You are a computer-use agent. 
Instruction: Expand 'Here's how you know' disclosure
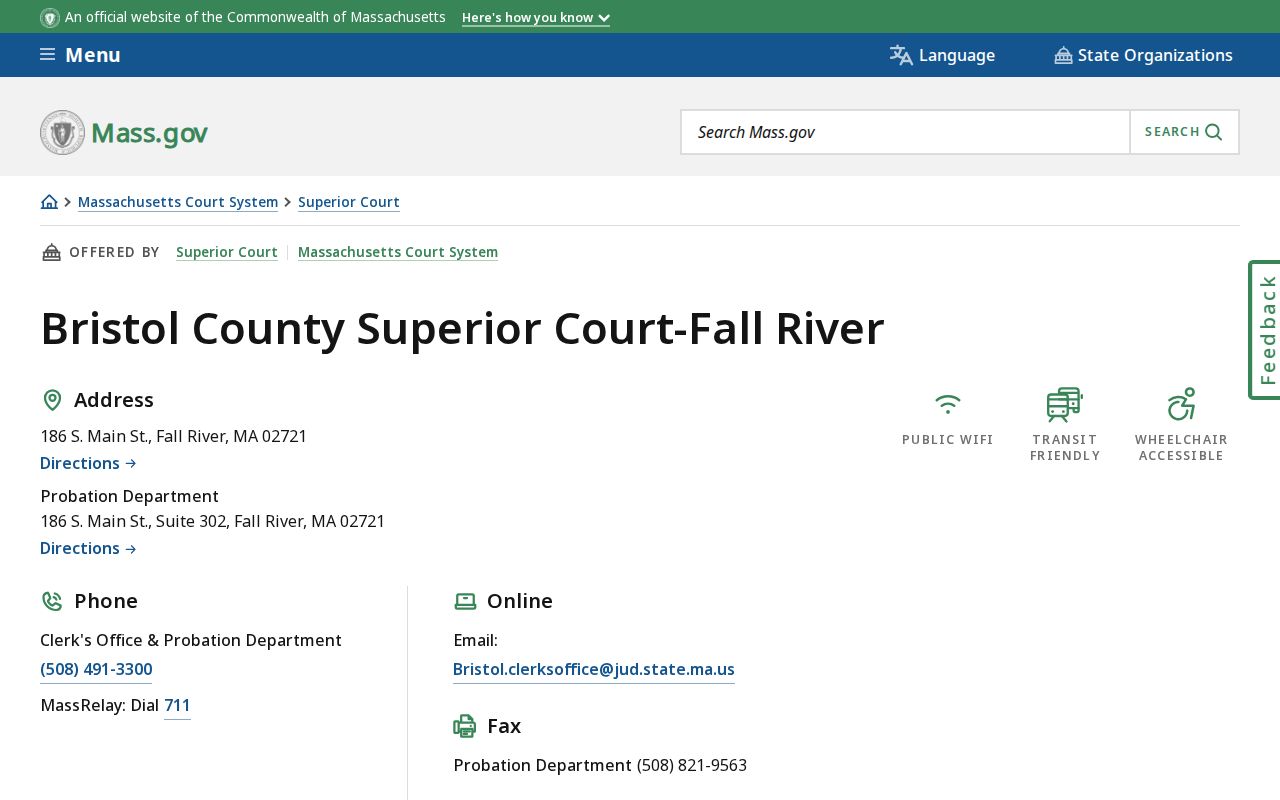[536, 18]
